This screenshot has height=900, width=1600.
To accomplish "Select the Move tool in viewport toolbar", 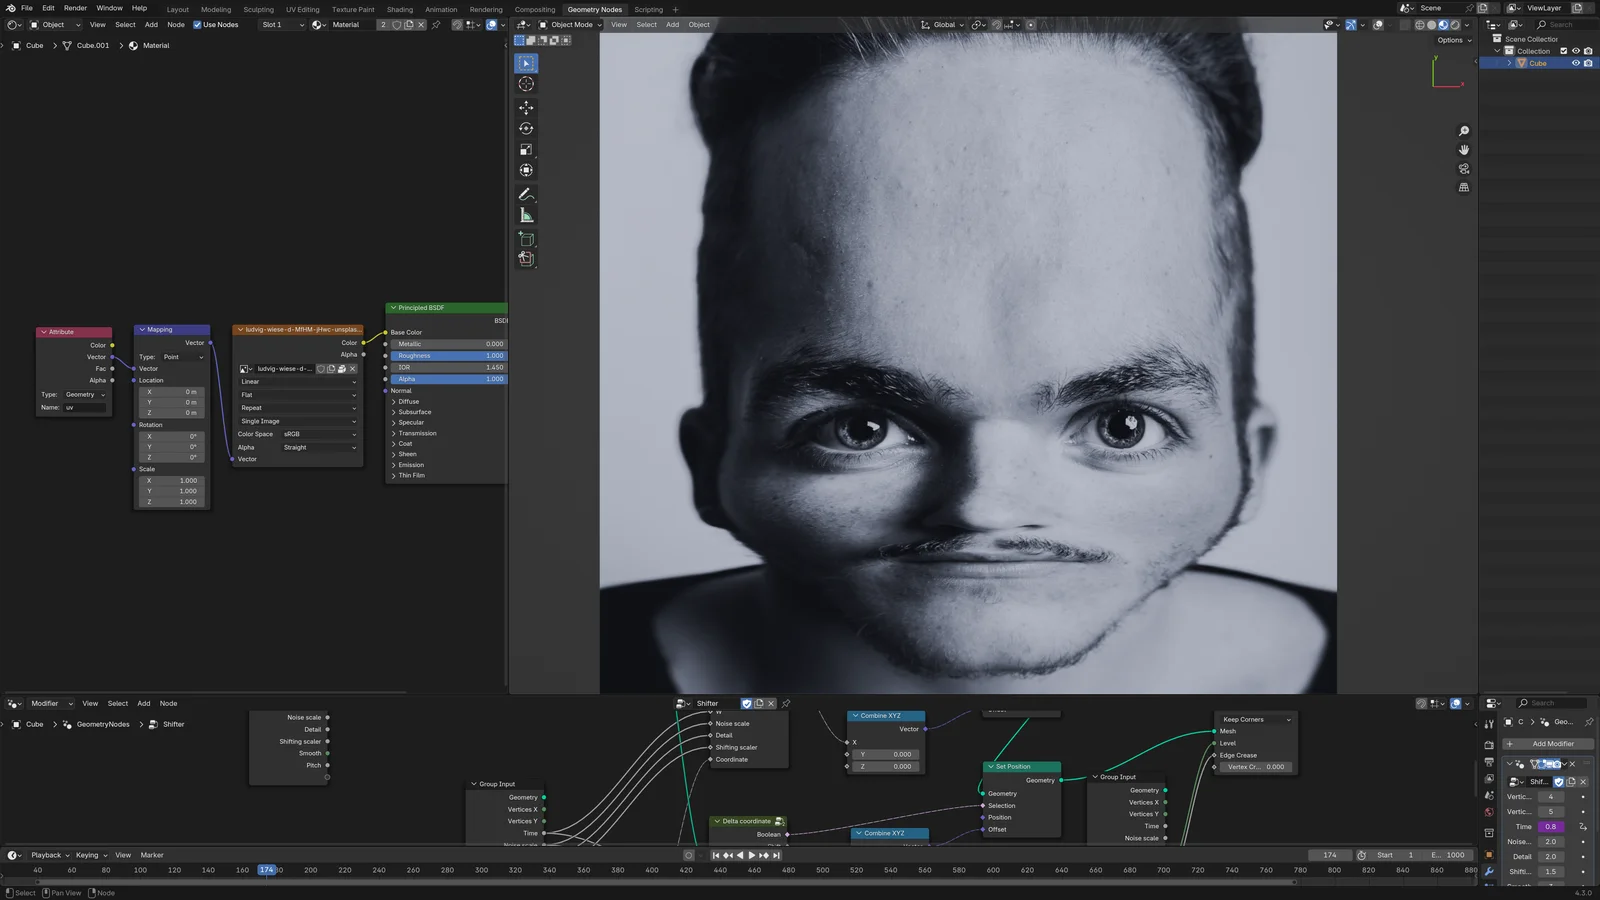I will 526,107.
